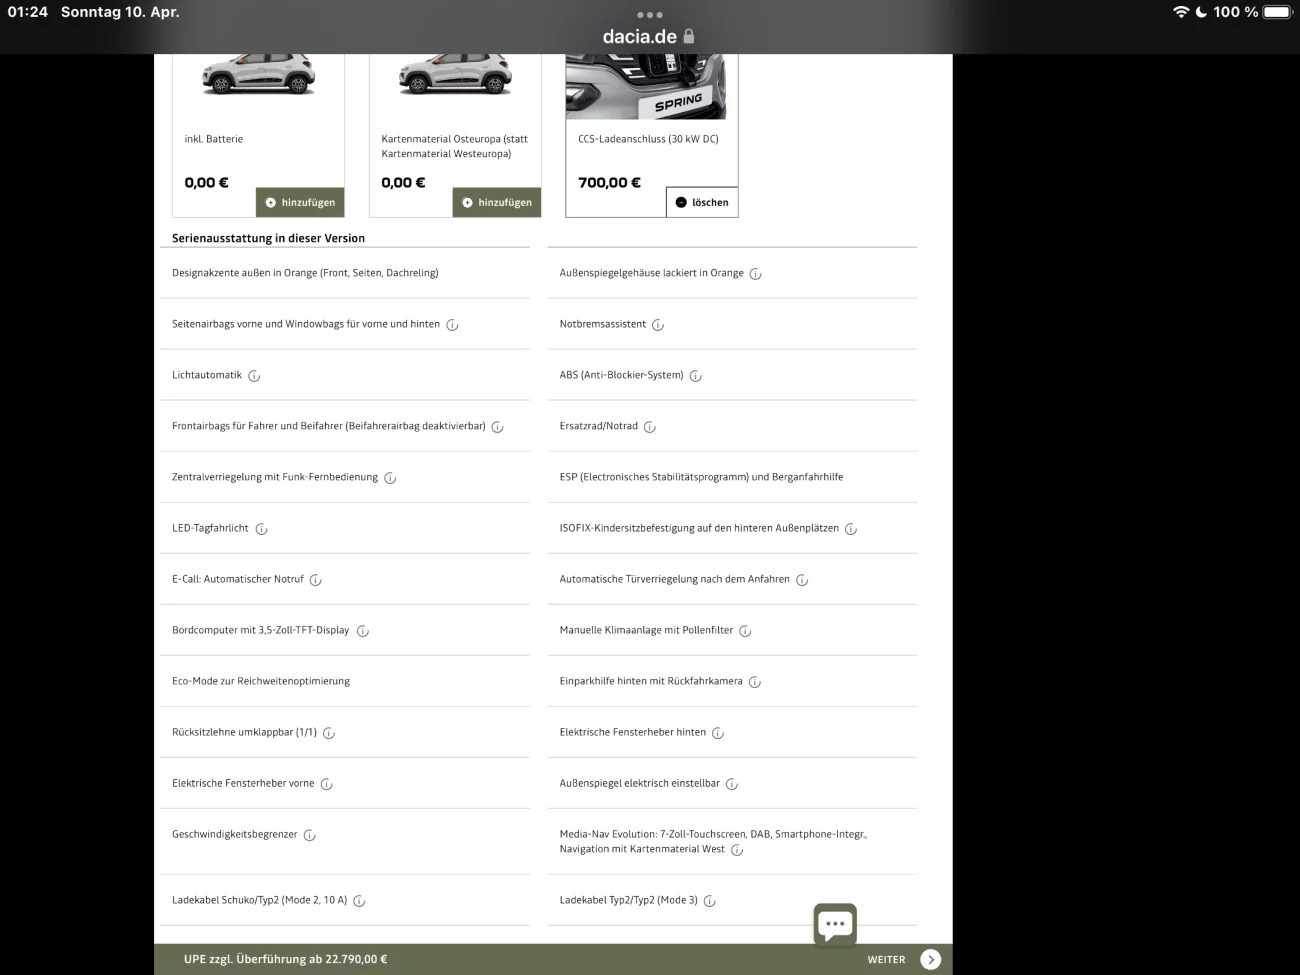Screen dimensions: 1300x975
Task: Click 'ESP (Electronisches Stabilitätsprogramm) und Berganfahrhilfe' text
Action: (x=701, y=477)
